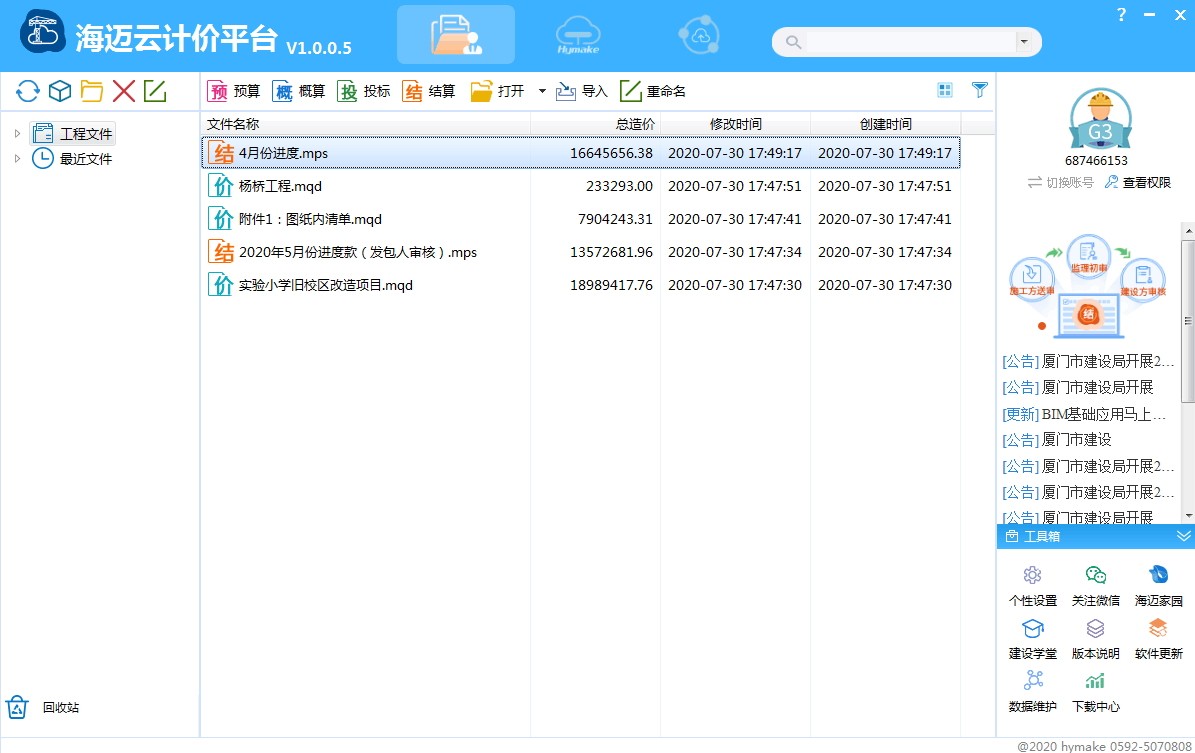Collapse the 工具箱 panel chevron
This screenshot has height=753, width=1195.
point(1183,536)
